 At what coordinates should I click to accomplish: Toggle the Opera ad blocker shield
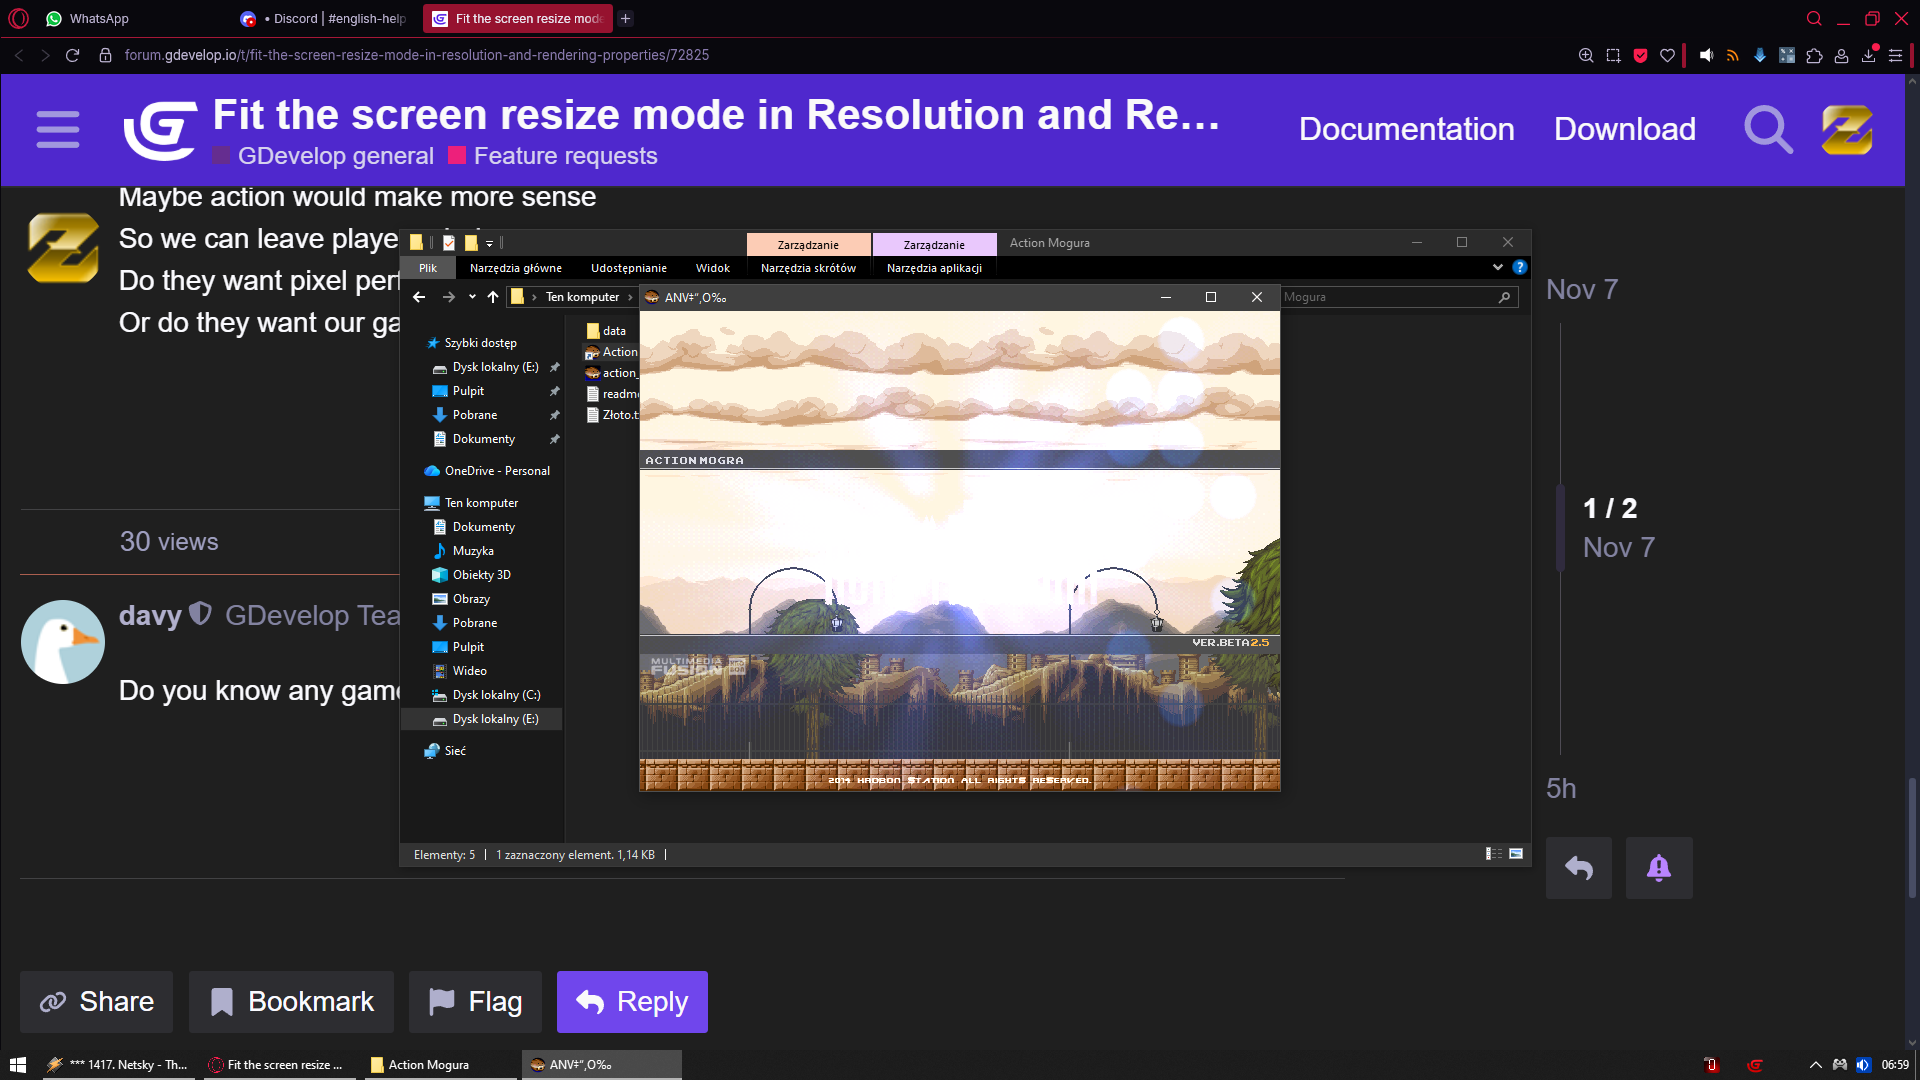point(1640,56)
